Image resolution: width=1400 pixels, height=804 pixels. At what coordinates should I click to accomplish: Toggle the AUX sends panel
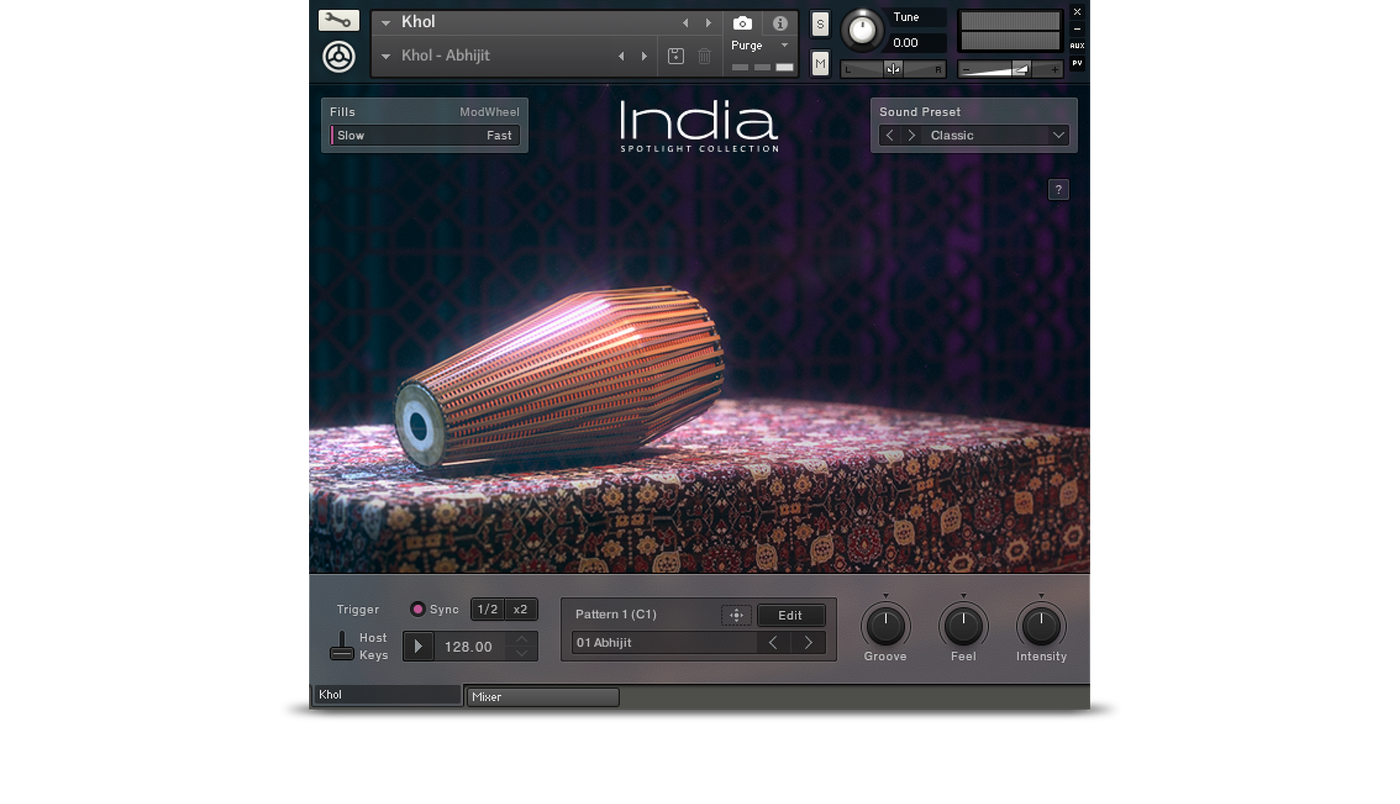(1077, 46)
